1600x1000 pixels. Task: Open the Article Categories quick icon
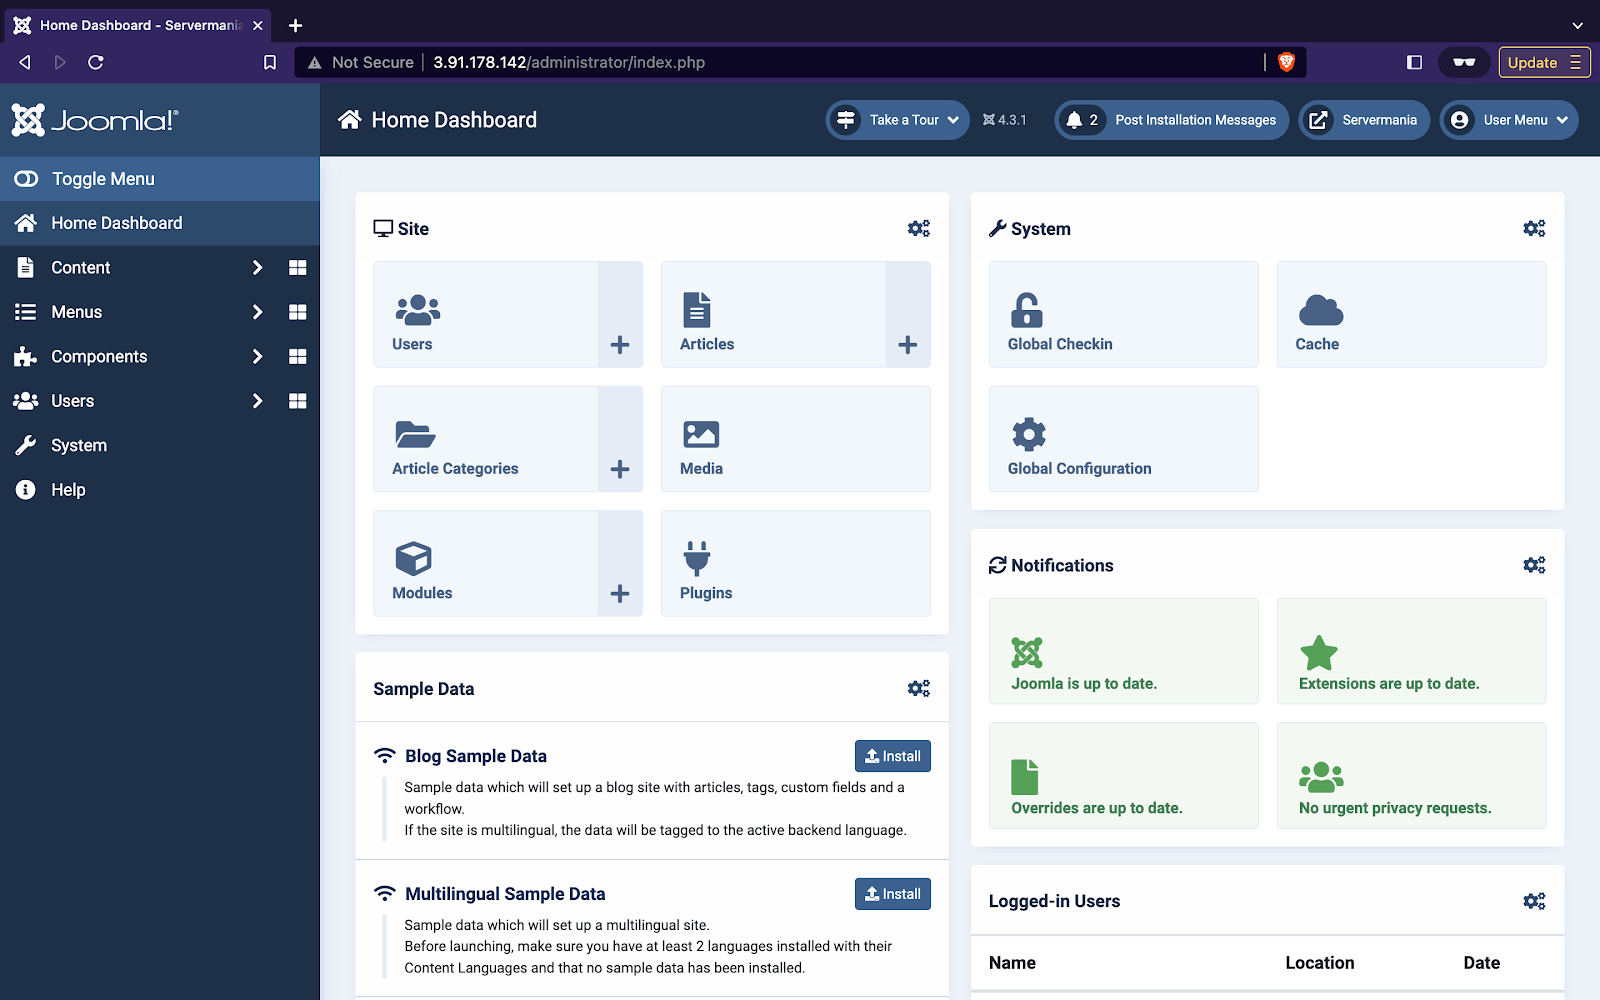tap(486, 439)
